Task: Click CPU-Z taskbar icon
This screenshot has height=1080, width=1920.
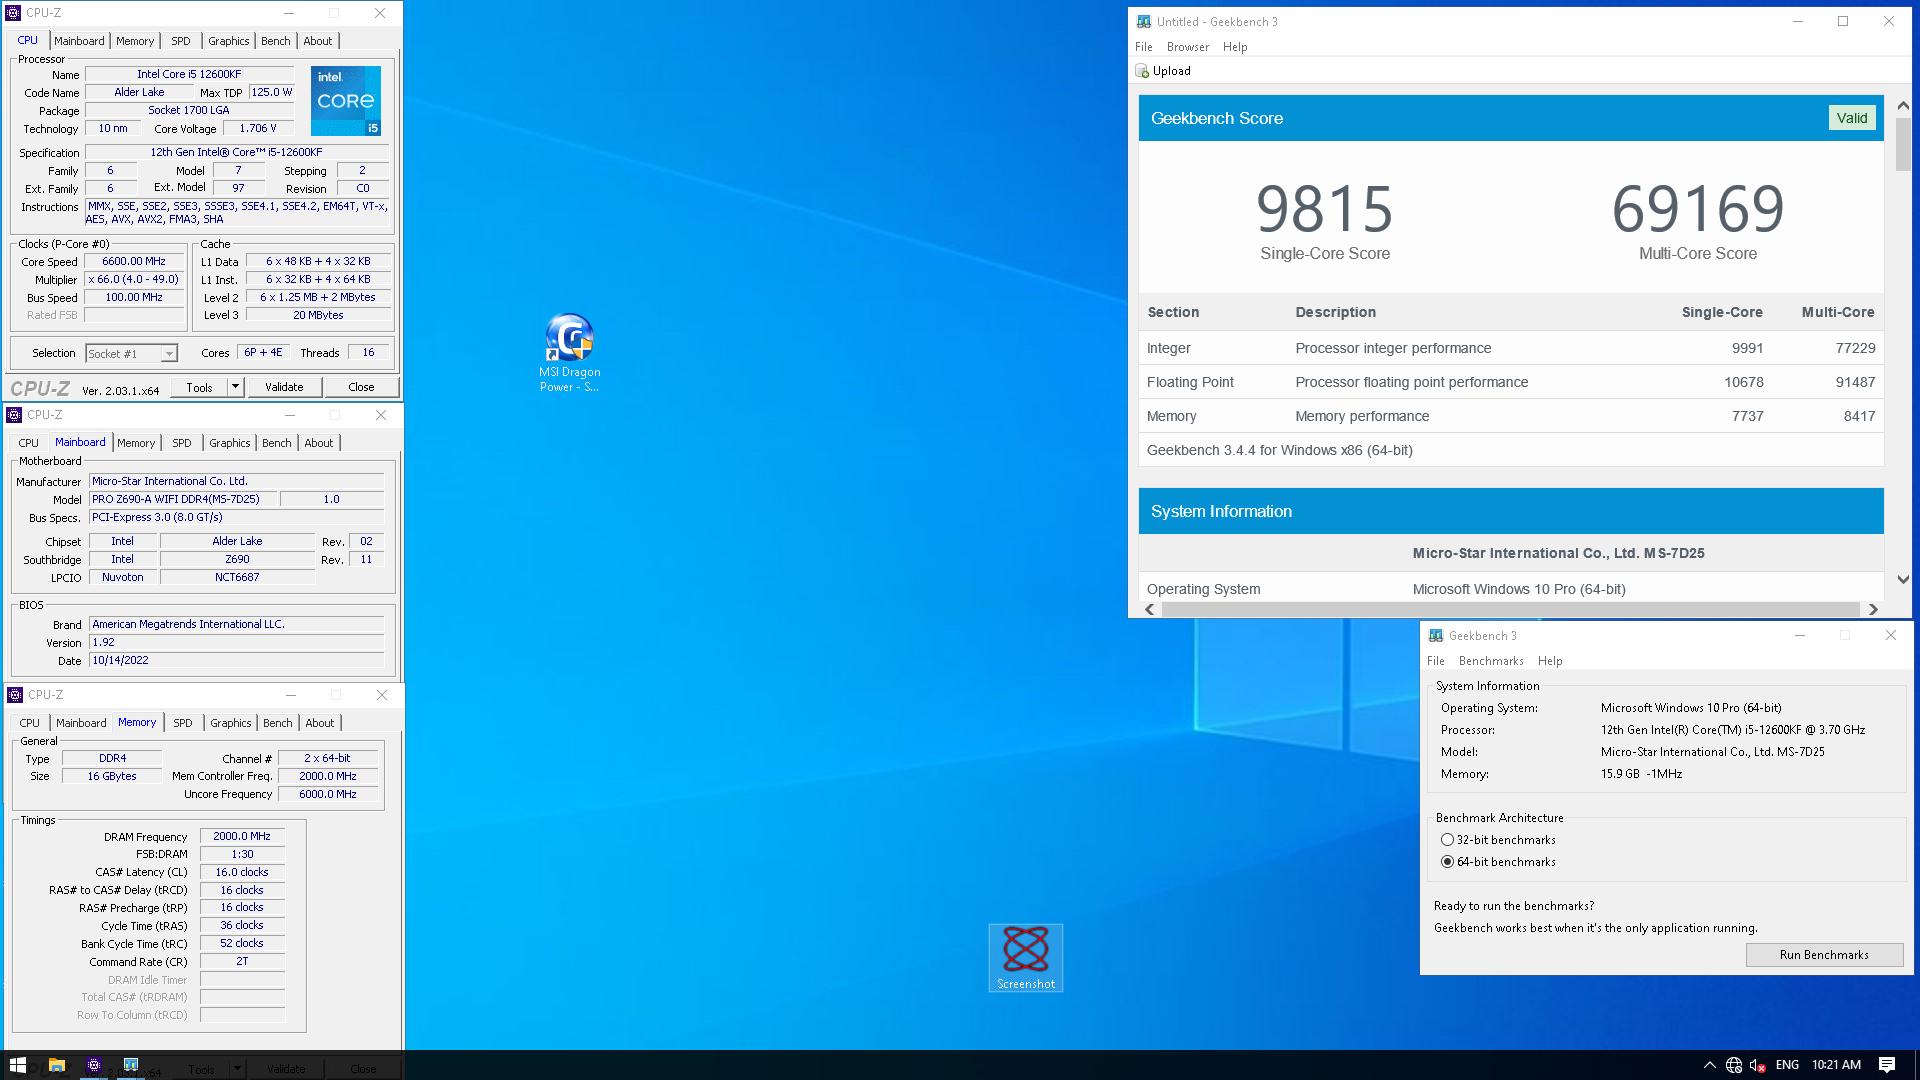Action: pyautogui.click(x=94, y=1065)
